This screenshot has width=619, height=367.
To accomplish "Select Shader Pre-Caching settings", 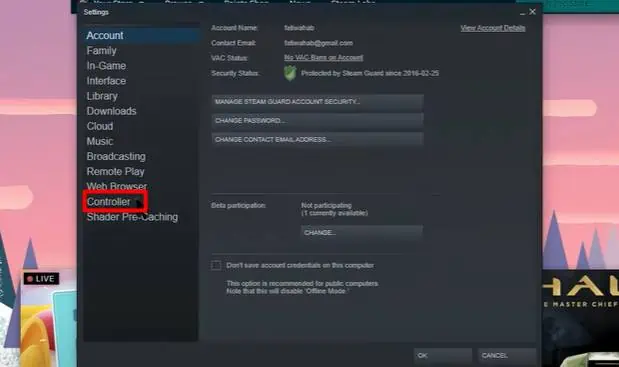I will (x=132, y=217).
